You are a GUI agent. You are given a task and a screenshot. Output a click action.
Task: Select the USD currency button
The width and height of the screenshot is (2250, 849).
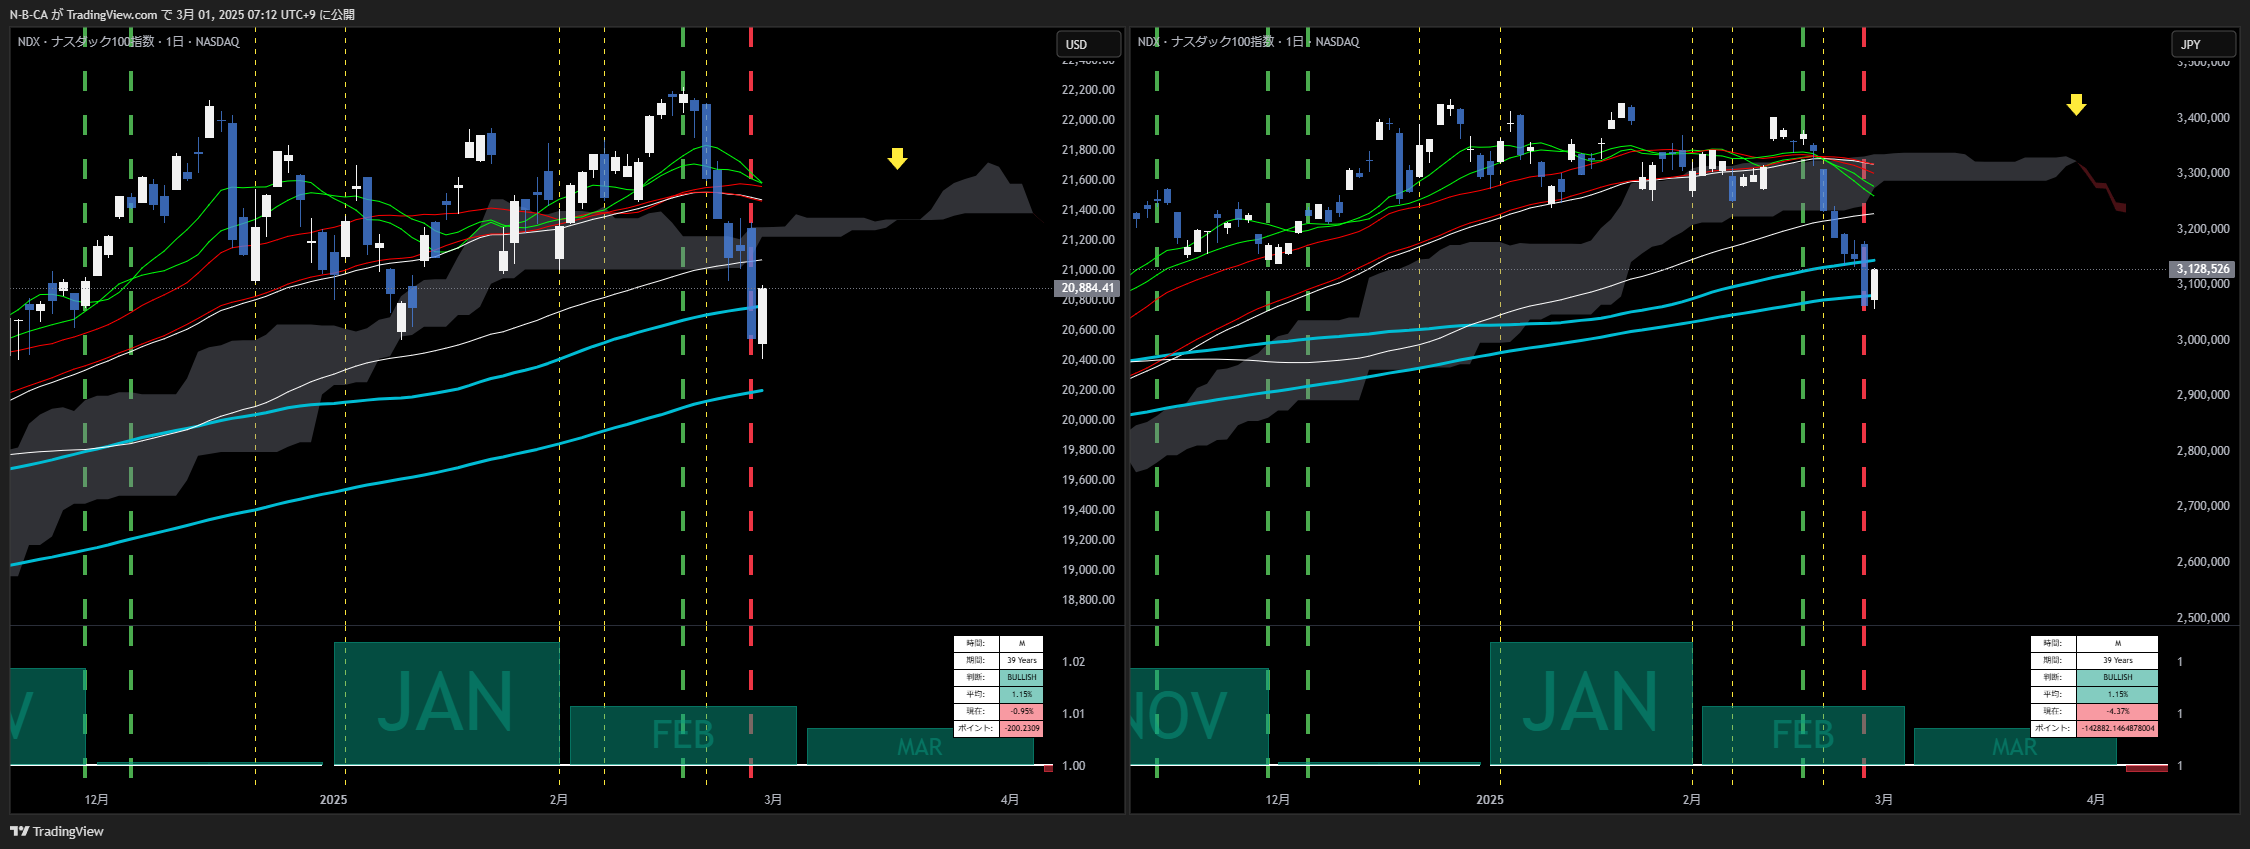(x=1088, y=44)
